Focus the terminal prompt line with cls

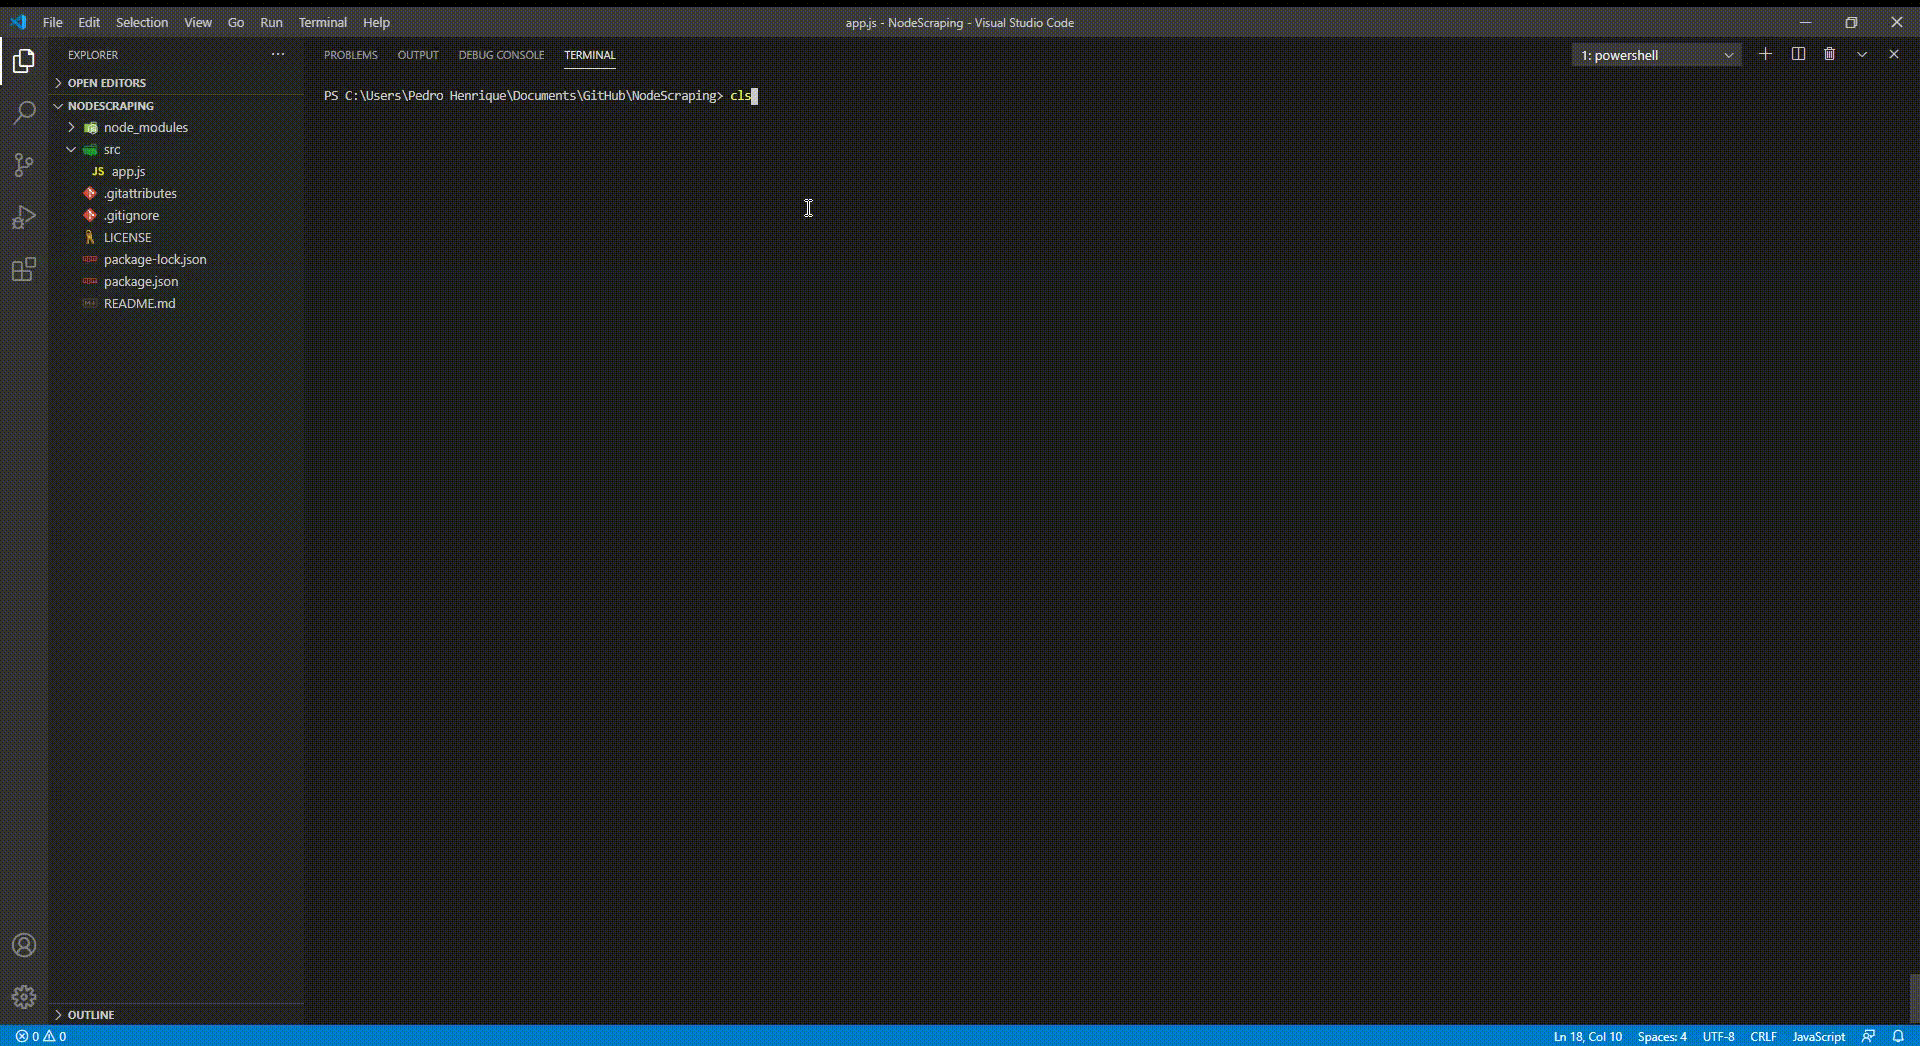541,96
